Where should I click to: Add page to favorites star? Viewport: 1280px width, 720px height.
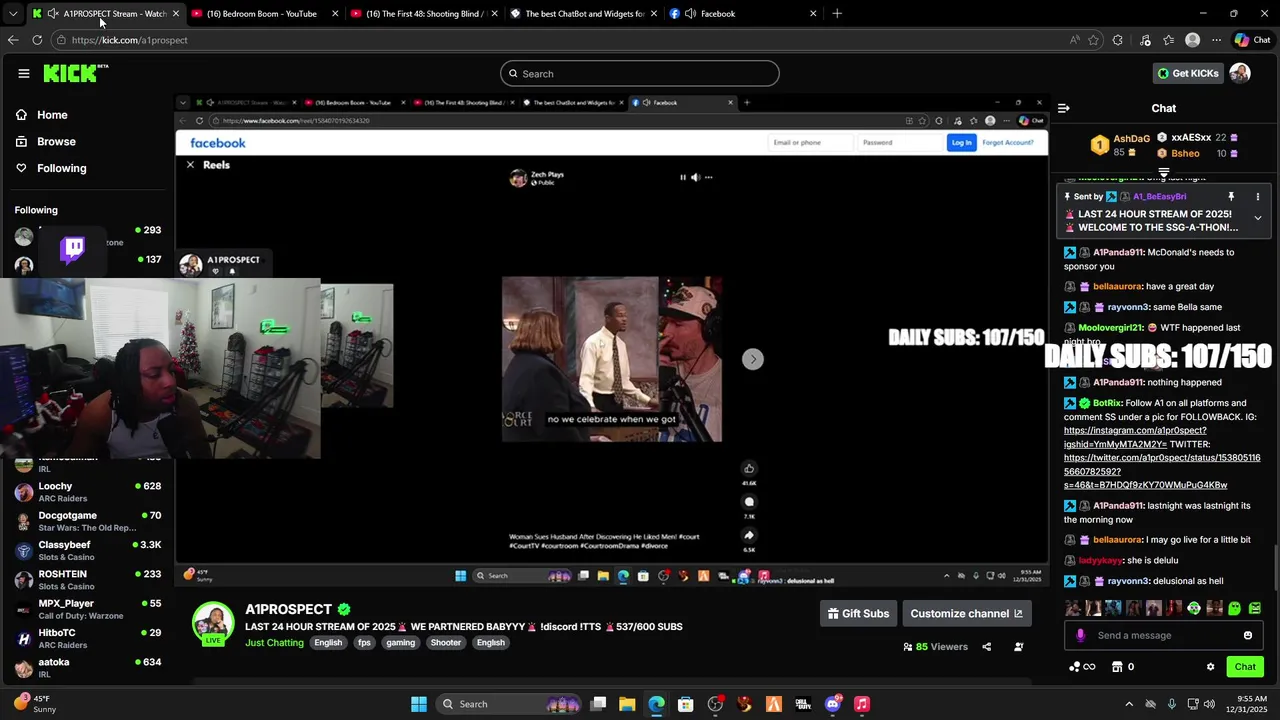[1093, 40]
